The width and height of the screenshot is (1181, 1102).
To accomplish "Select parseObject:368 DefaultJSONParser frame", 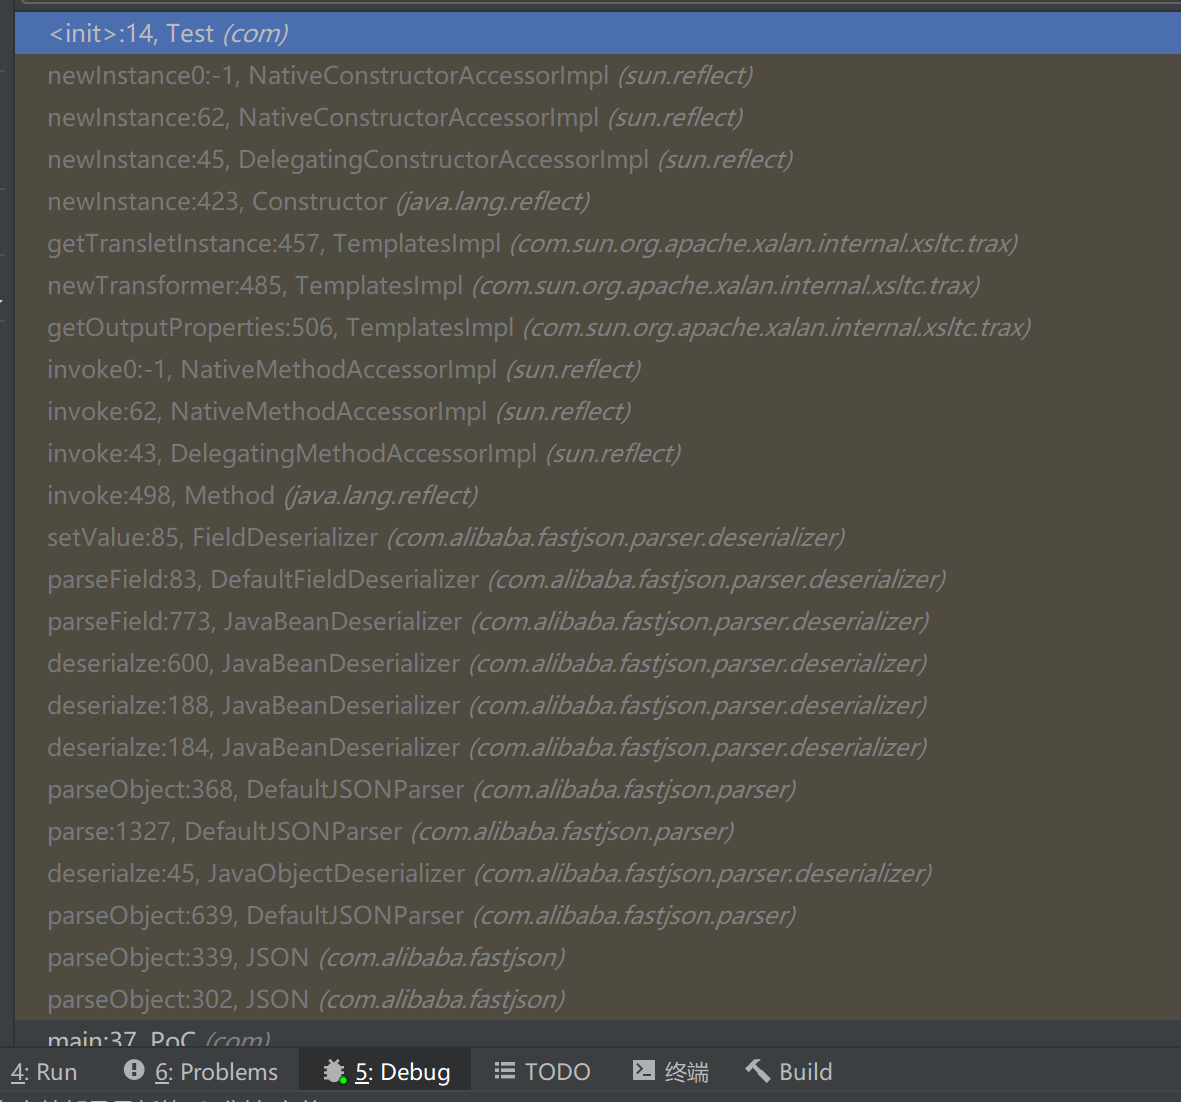I will (x=598, y=790).
